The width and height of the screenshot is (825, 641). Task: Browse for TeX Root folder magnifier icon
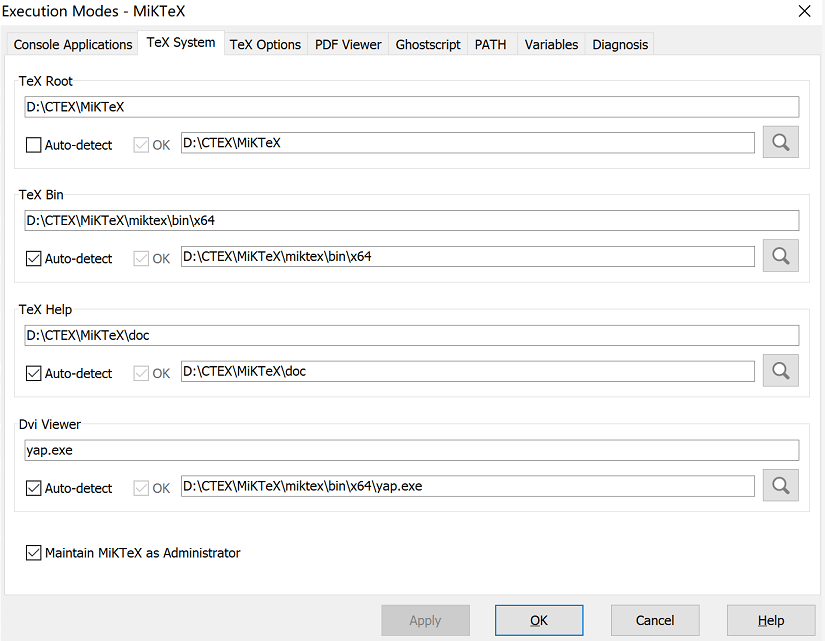(x=781, y=142)
